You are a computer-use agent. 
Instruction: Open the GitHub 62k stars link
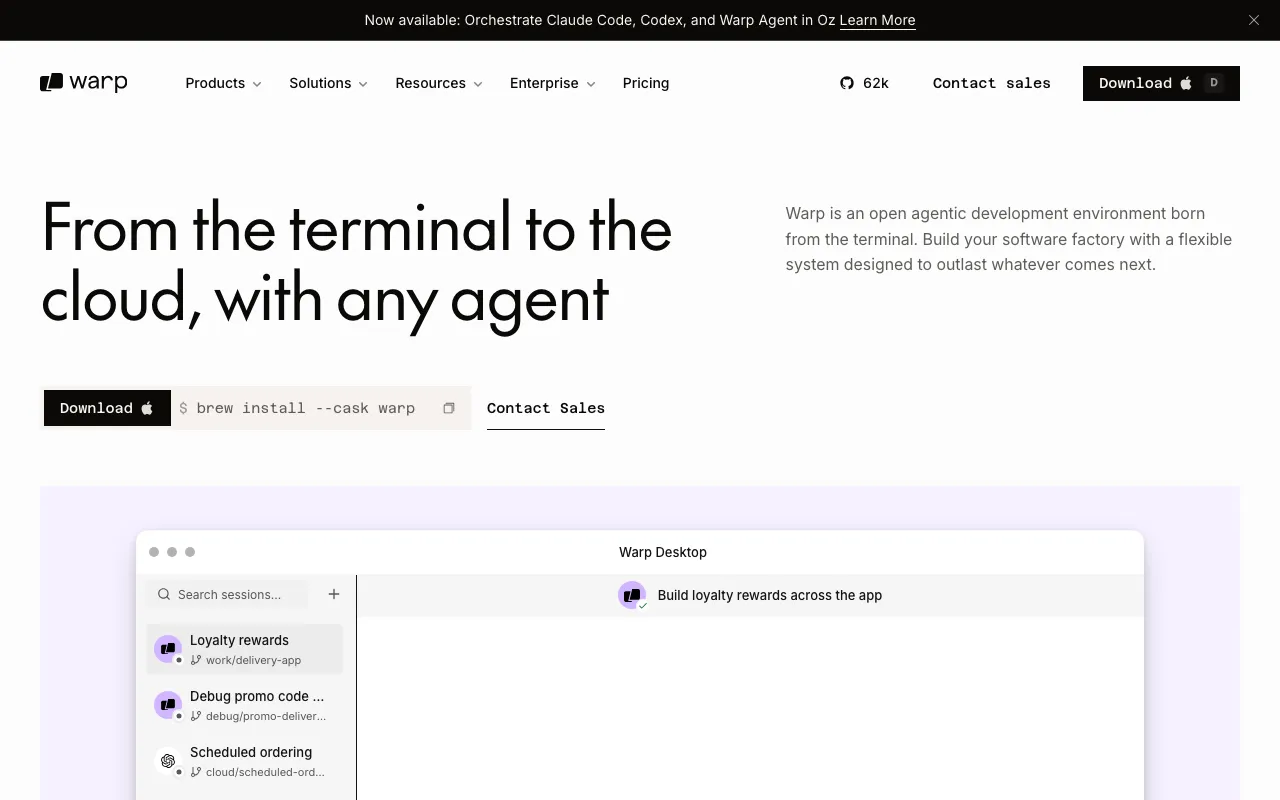865,83
